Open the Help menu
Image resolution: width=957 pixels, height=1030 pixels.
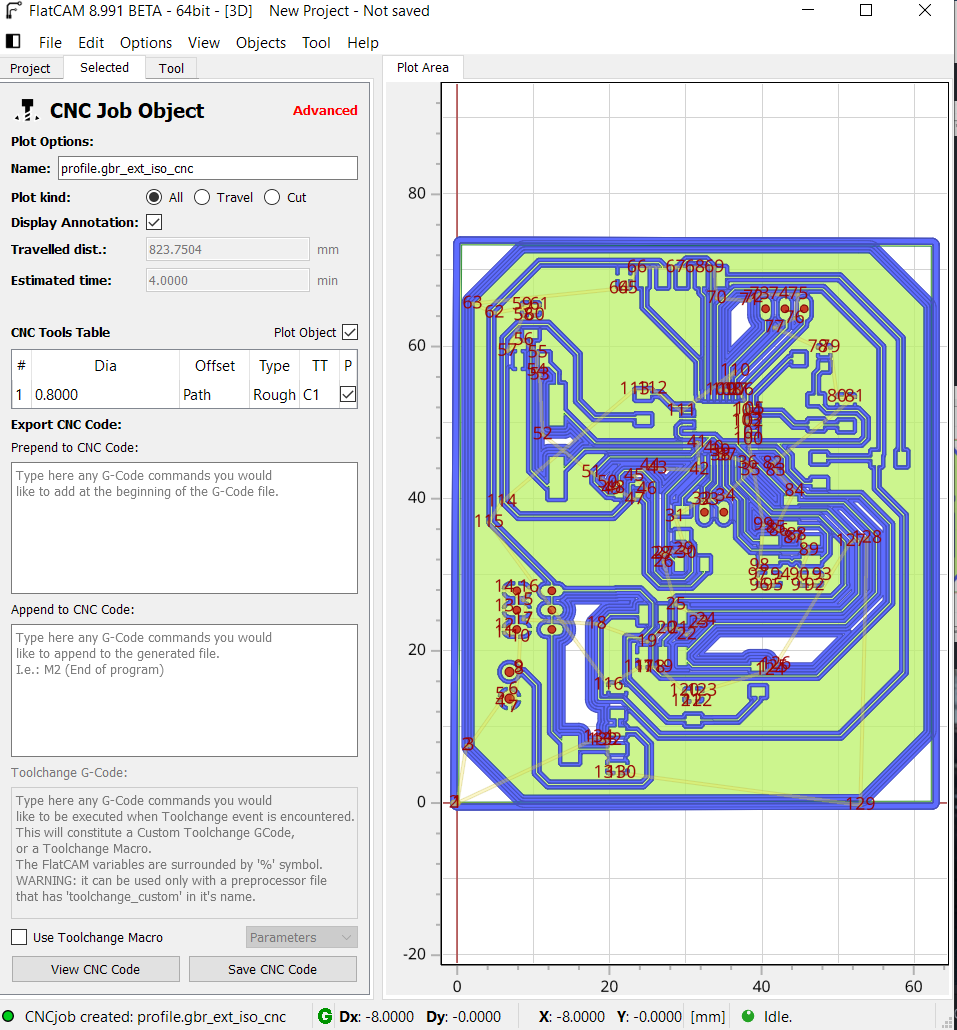click(363, 43)
